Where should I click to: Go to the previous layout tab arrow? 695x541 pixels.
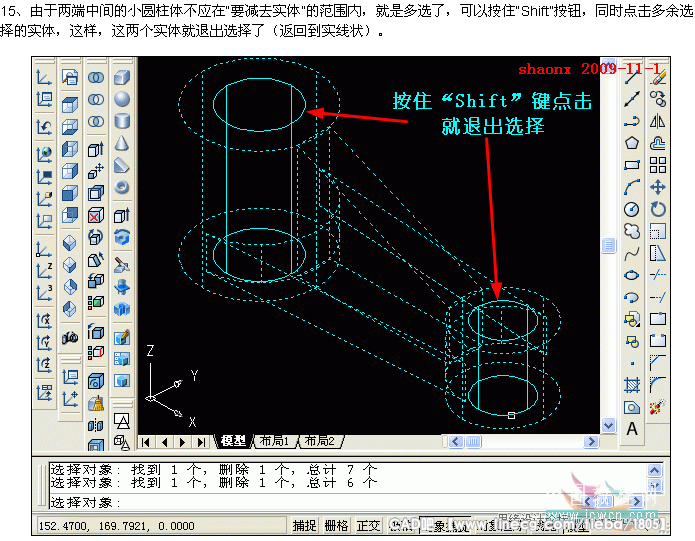[164, 442]
